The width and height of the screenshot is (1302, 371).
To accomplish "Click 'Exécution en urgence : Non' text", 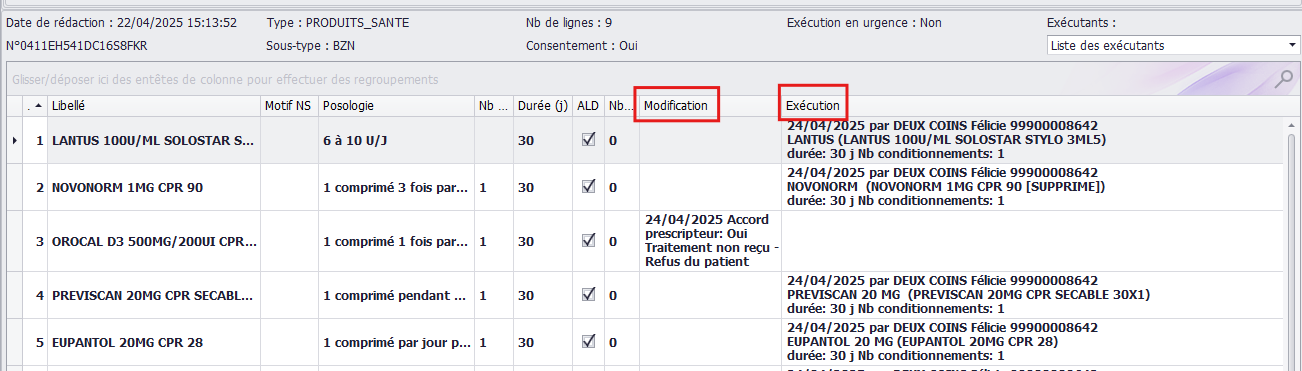I will tap(864, 22).
